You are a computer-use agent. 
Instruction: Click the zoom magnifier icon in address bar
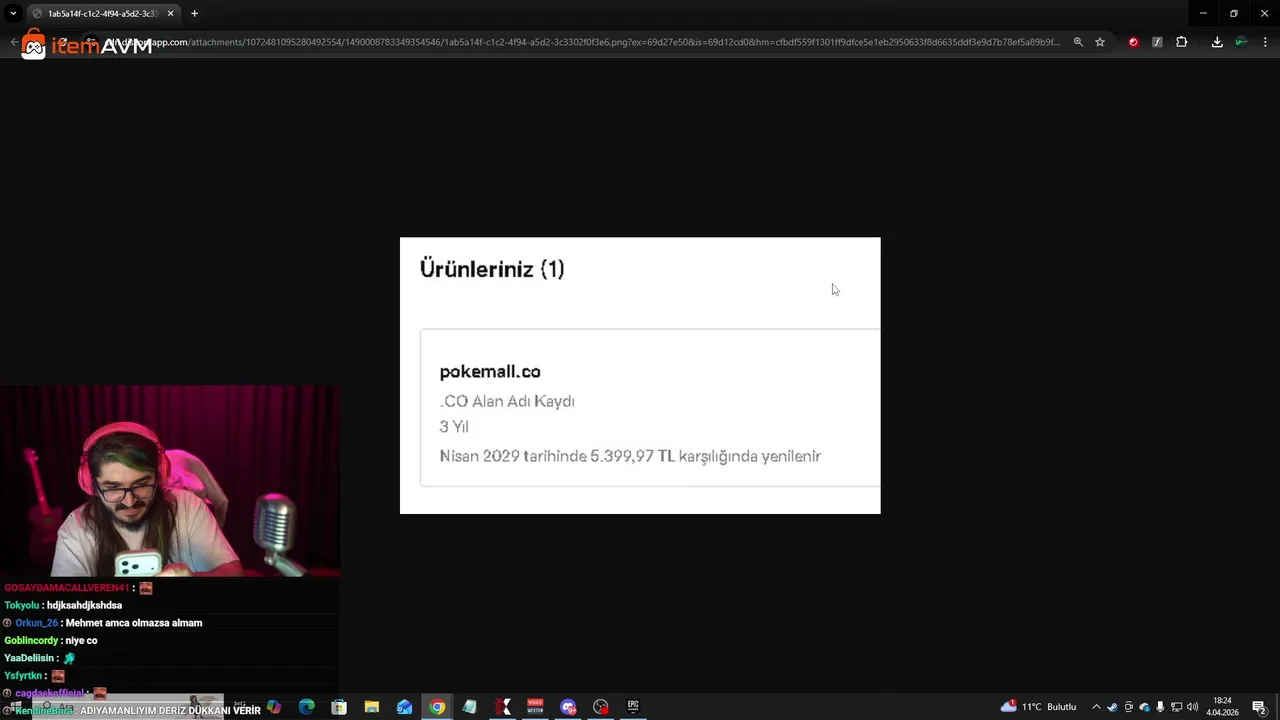(1078, 42)
